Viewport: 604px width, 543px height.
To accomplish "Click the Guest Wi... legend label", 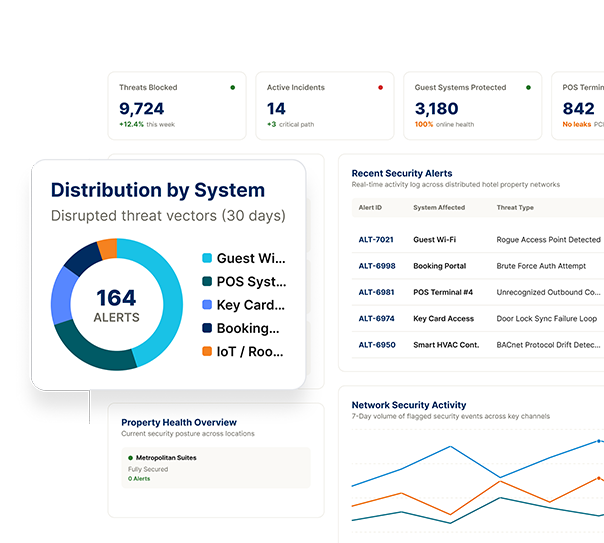I will pos(251,258).
